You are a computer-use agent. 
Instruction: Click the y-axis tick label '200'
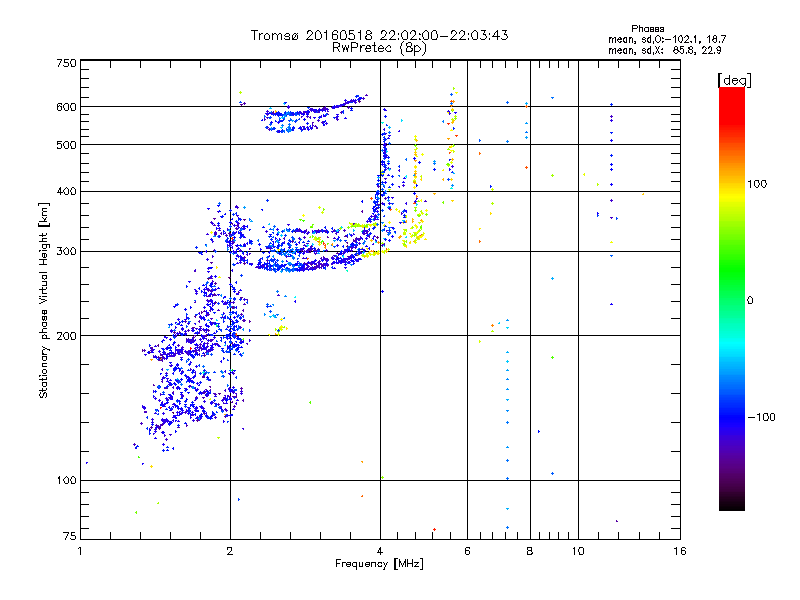[x=67, y=336]
